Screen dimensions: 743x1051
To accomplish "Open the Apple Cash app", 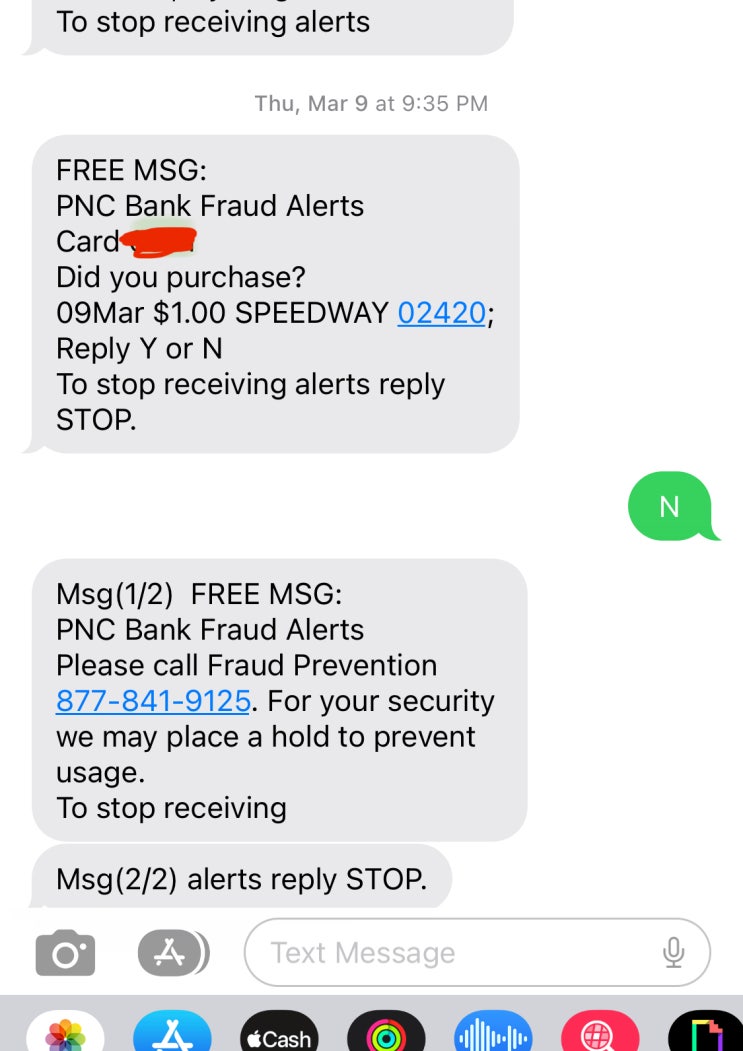I will (x=279, y=1037).
